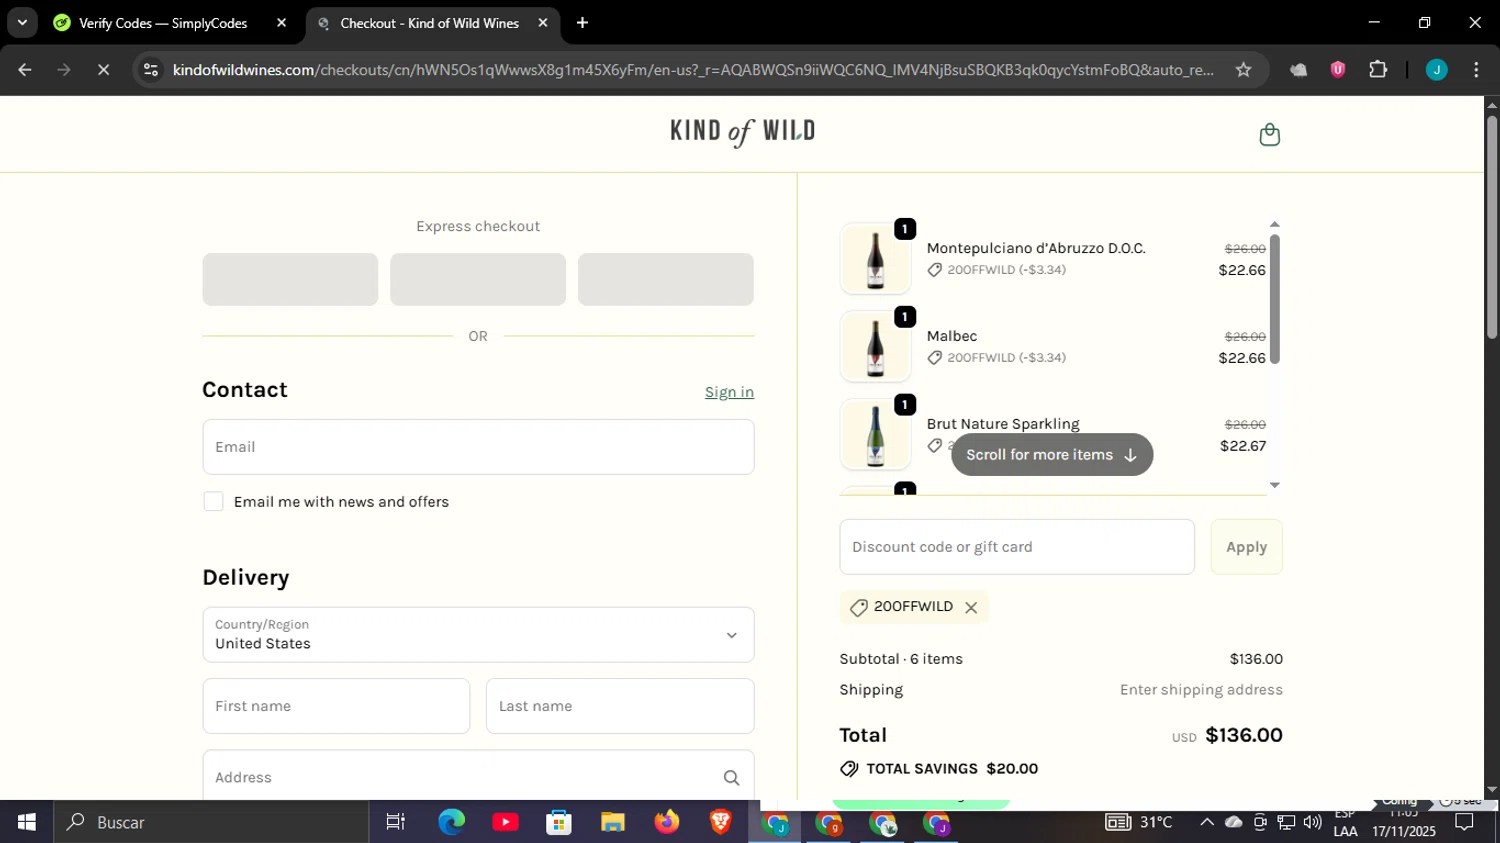Click the order list scroll down arrow
The image size is (1500, 843).
point(1274,485)
